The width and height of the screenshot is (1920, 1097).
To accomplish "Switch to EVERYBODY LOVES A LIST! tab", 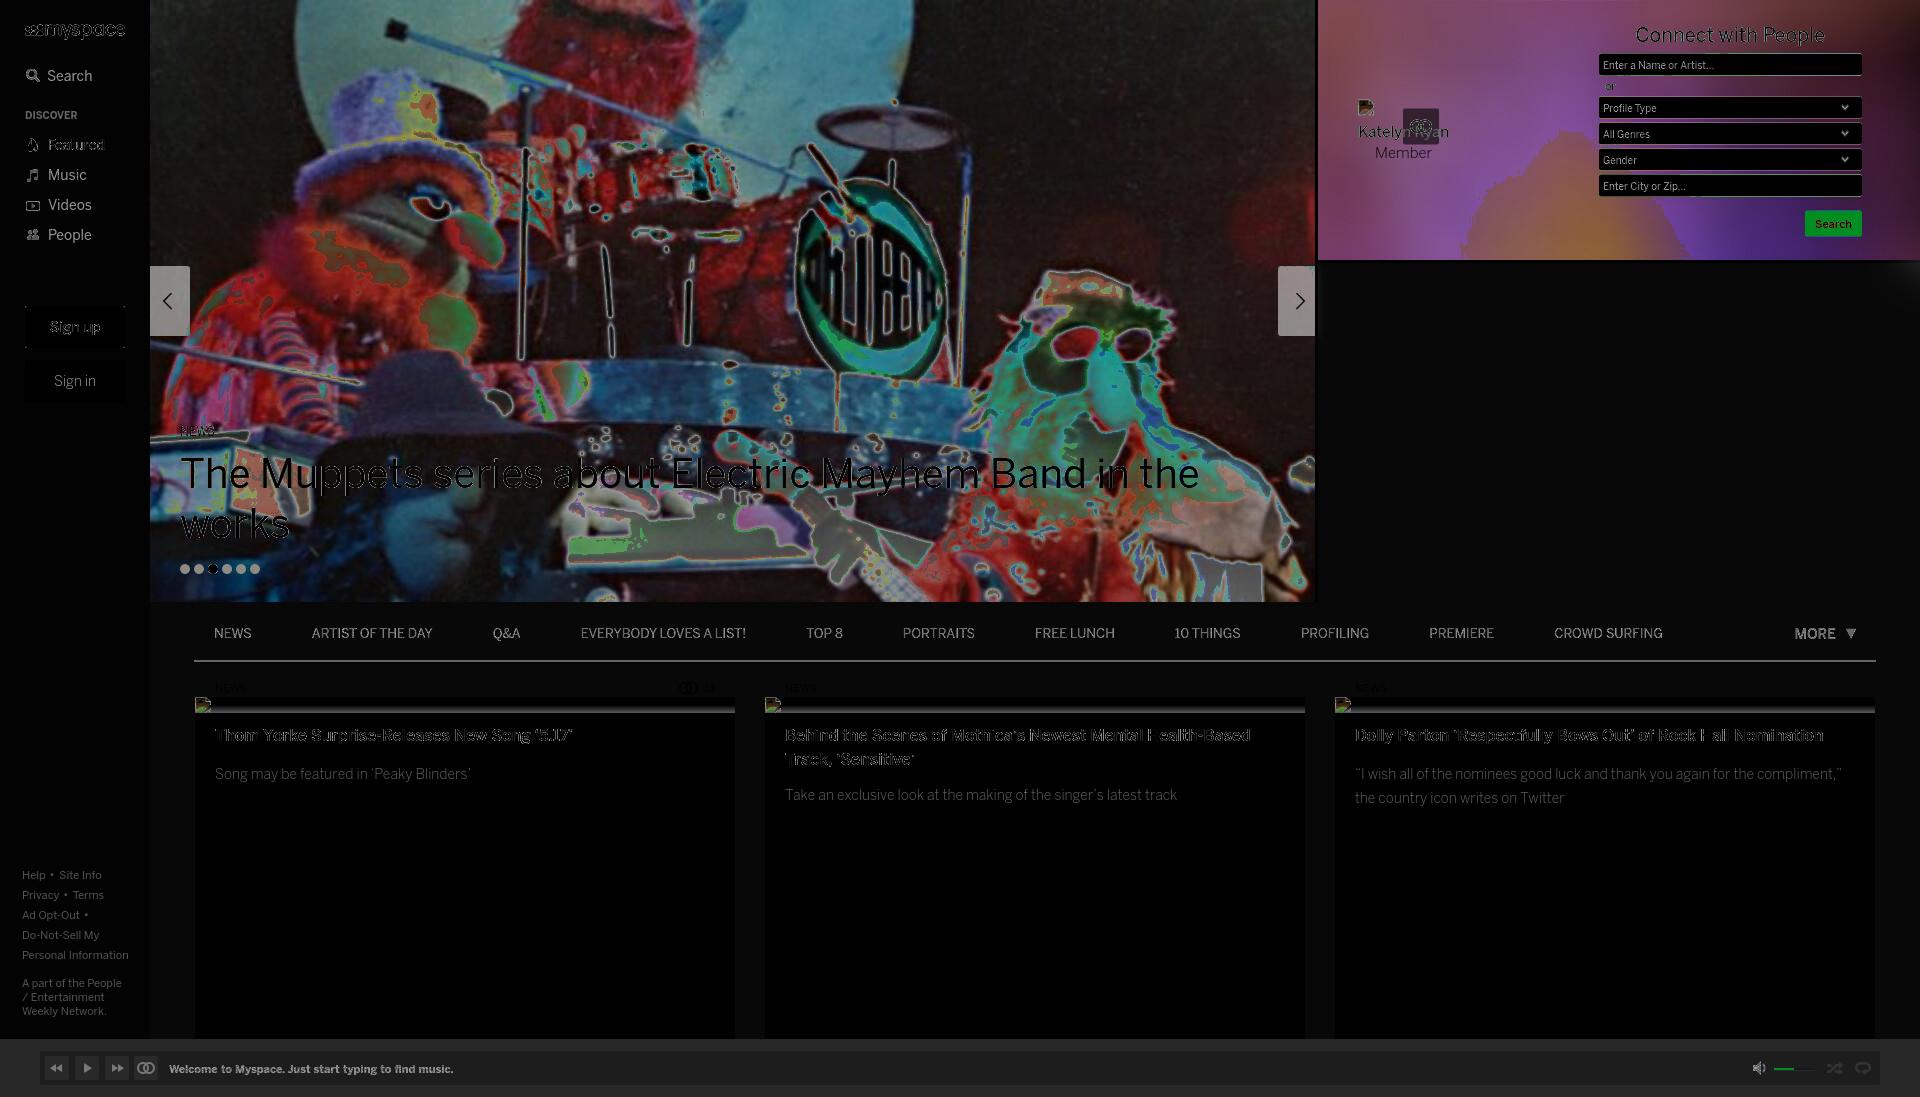I will coord(663,634).
